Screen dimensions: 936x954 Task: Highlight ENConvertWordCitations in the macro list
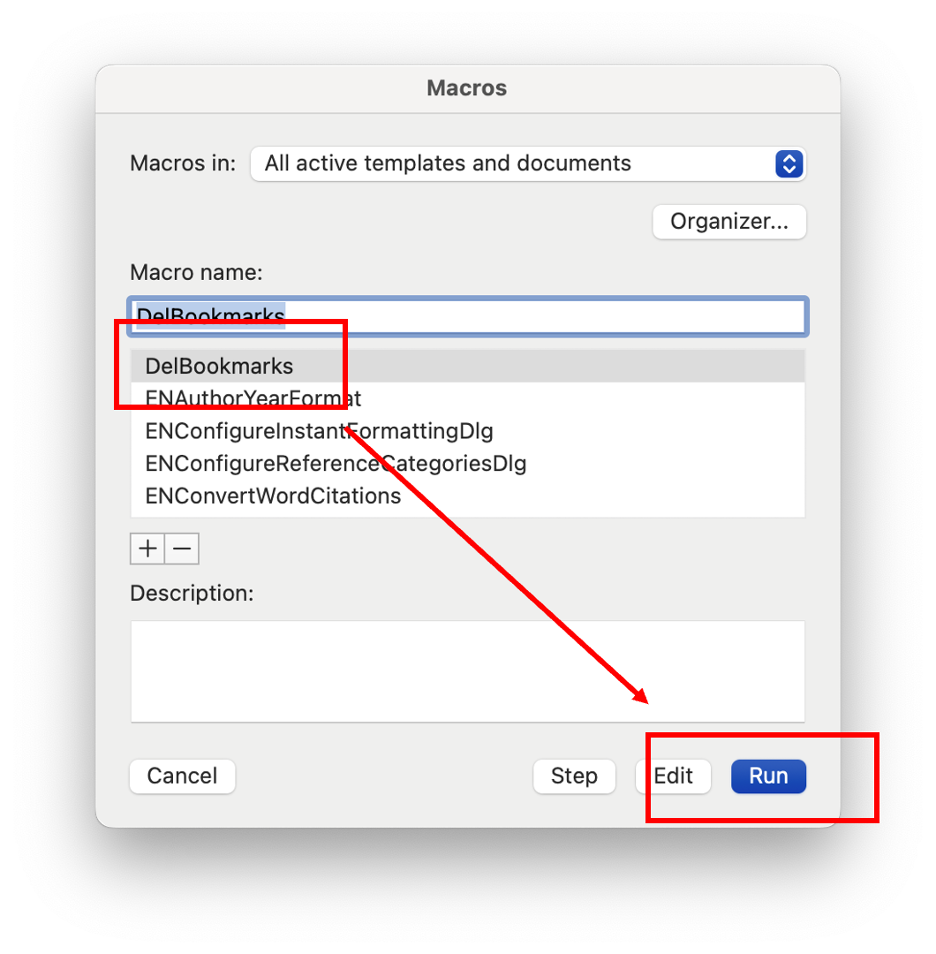tap(273, 496)
